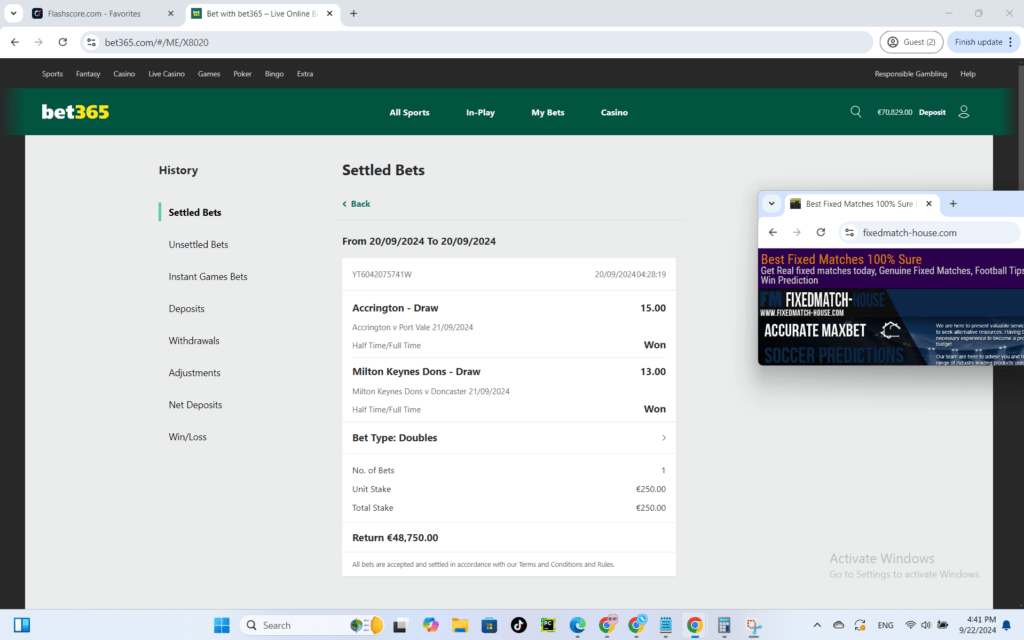1024x640 pixels.
Task: Click the address bar showing bet365.com
Action: pyautogui.click(x=200, y=42)
